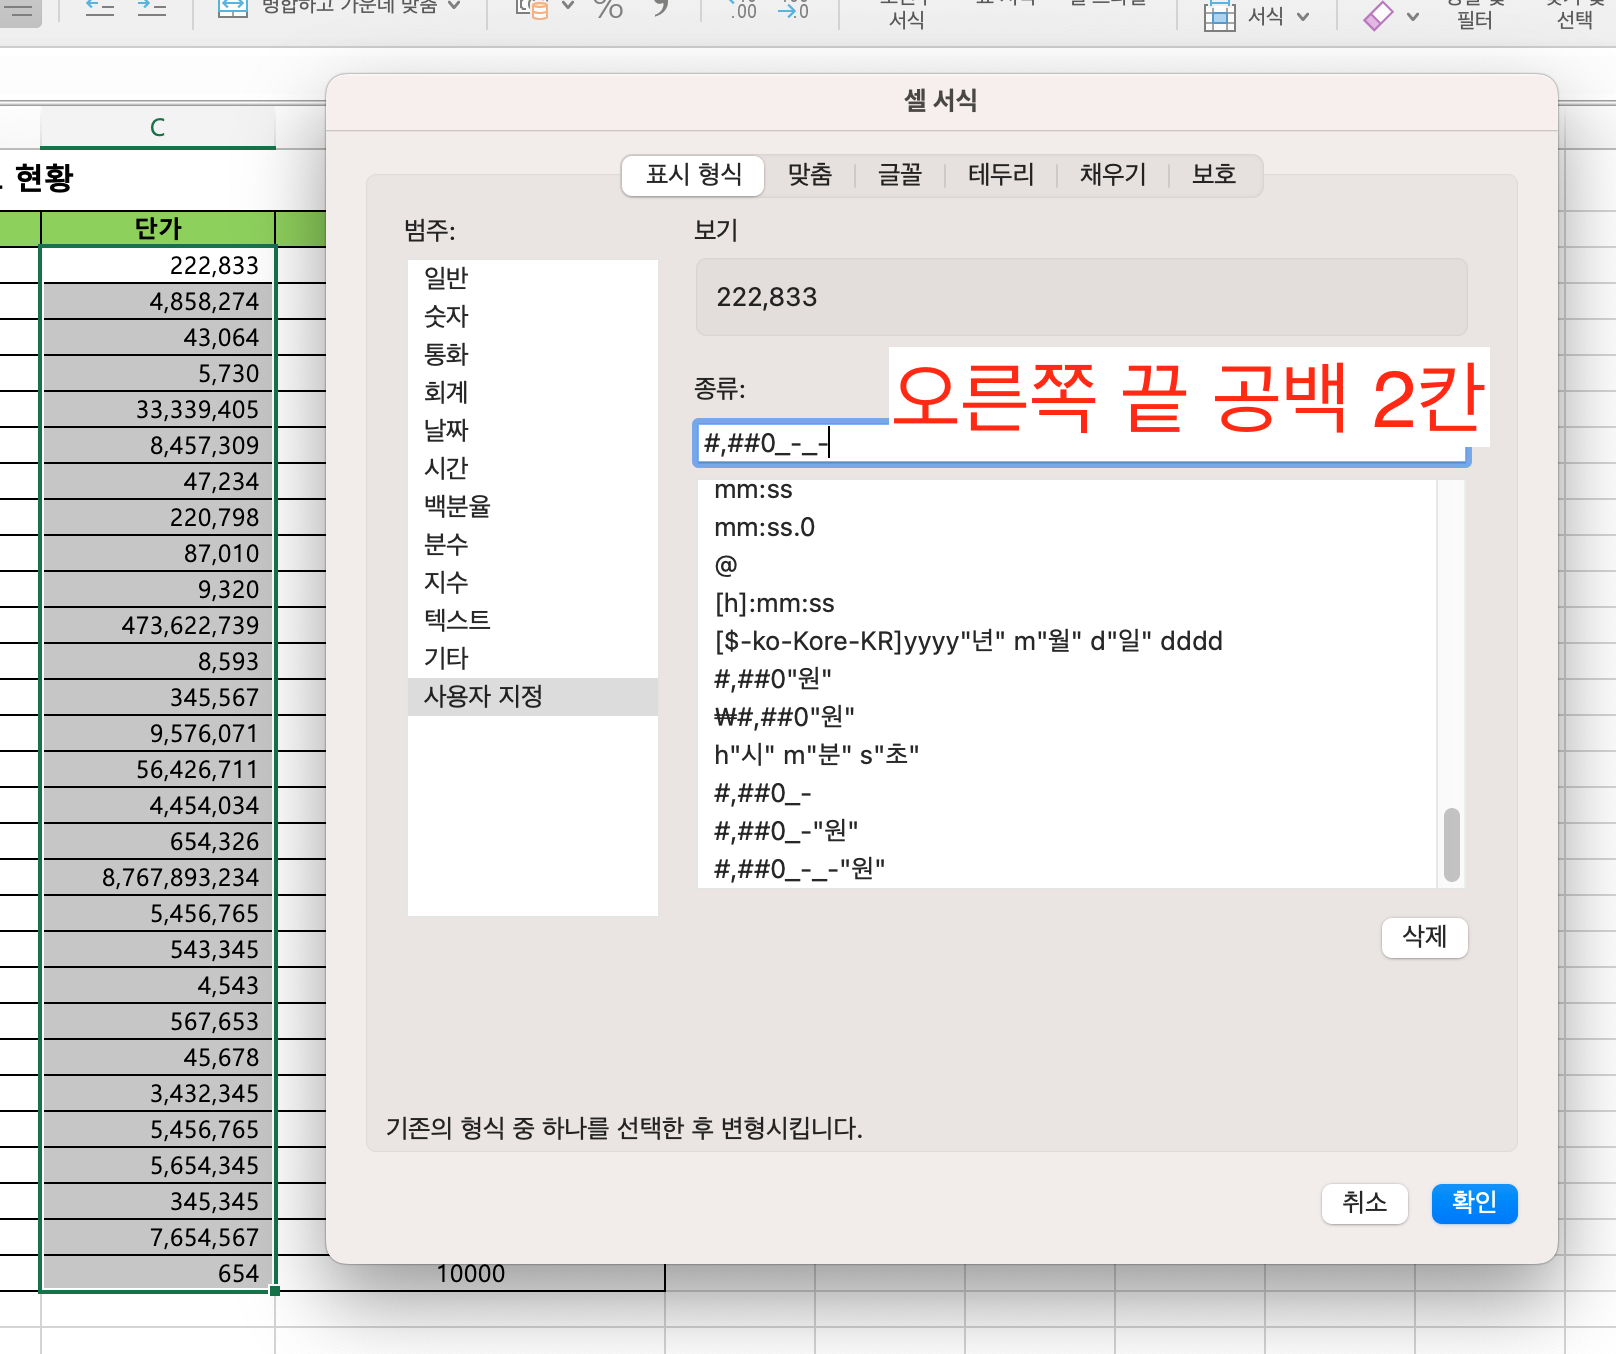1616x1354 pixels.
Task: Select the 사용자 지정 category
Action: 533,697
